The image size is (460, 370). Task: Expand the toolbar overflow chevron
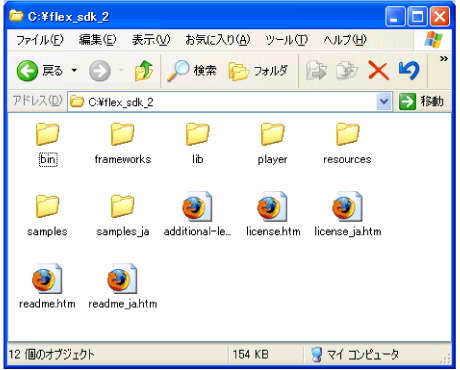(x=443, y=59)
